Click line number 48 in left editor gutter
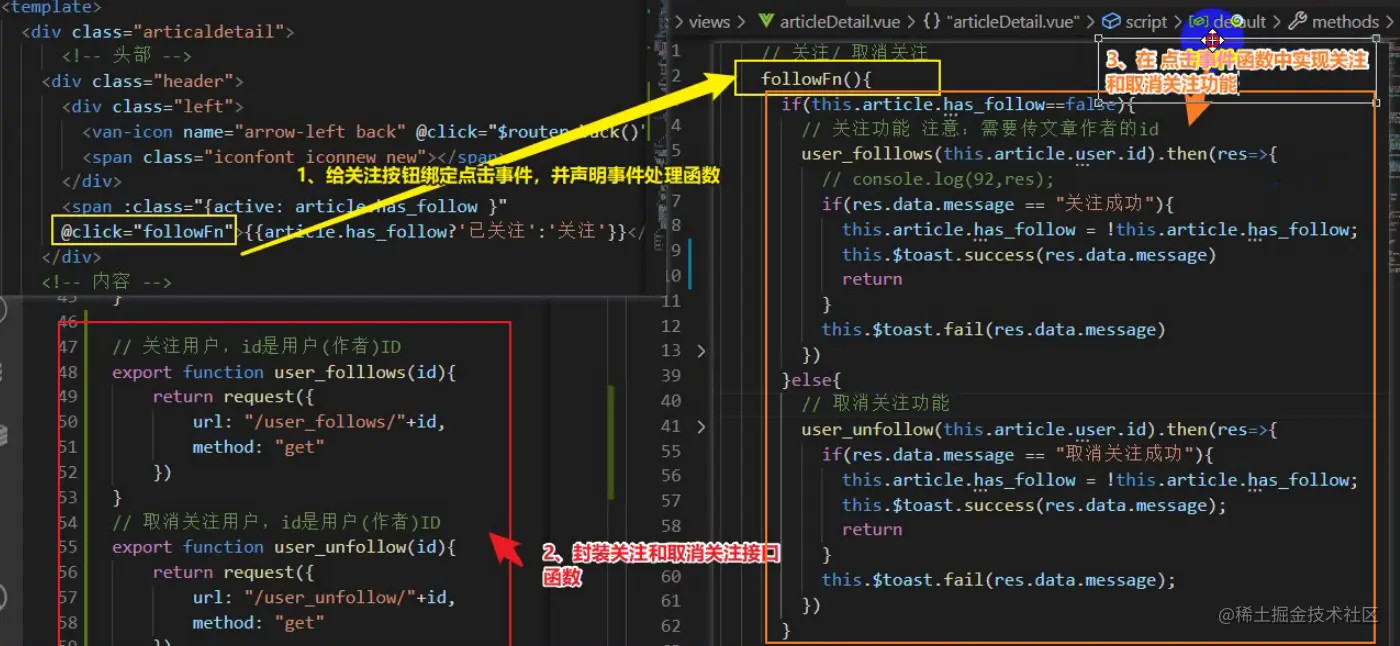This screenshot has height=646, width=1400. coord(68,372)
